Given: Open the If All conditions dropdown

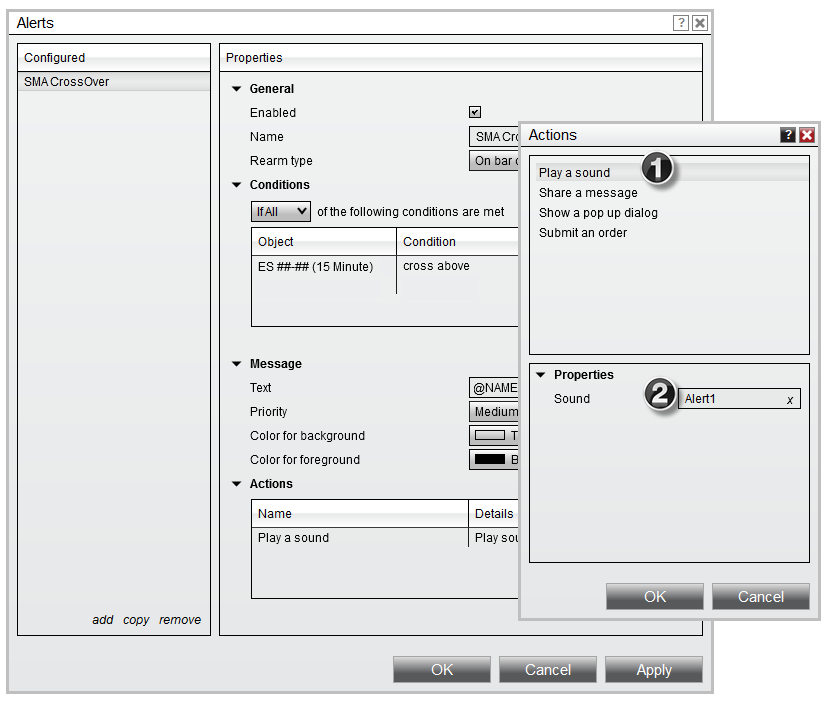Looking at the screenshot, I should tap(281, 211).
